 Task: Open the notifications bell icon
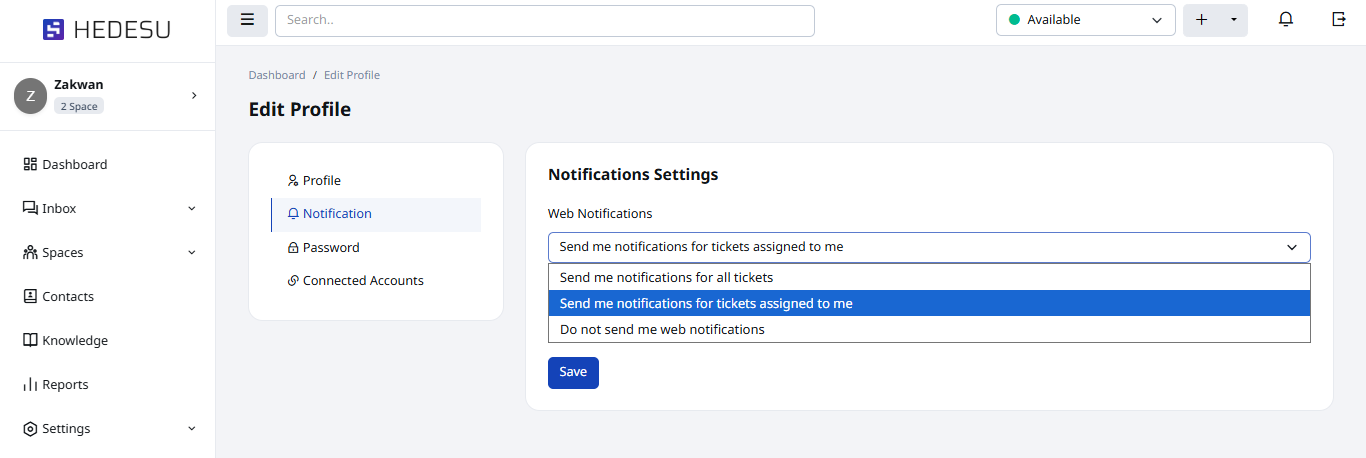pos(1286,20)
